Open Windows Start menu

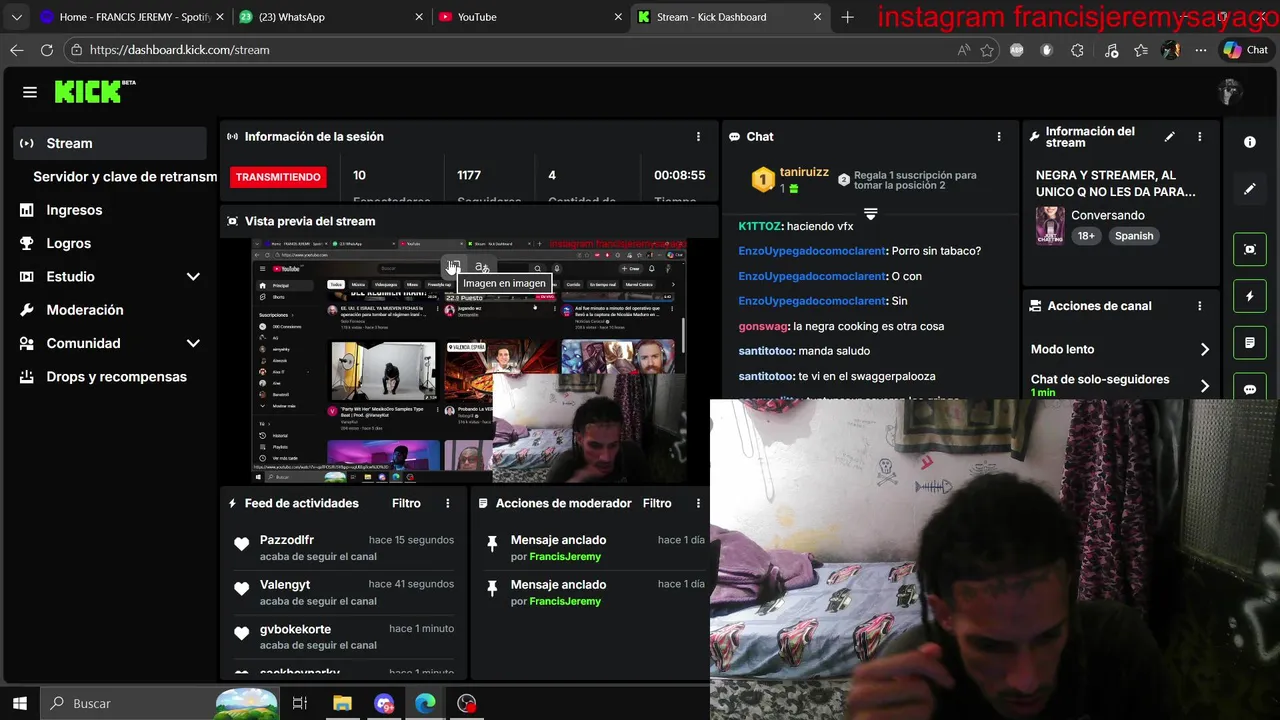tap(19, 703)
